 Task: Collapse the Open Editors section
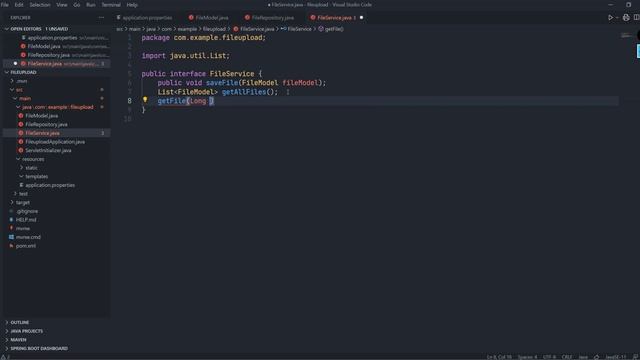(x=7, y=29)
